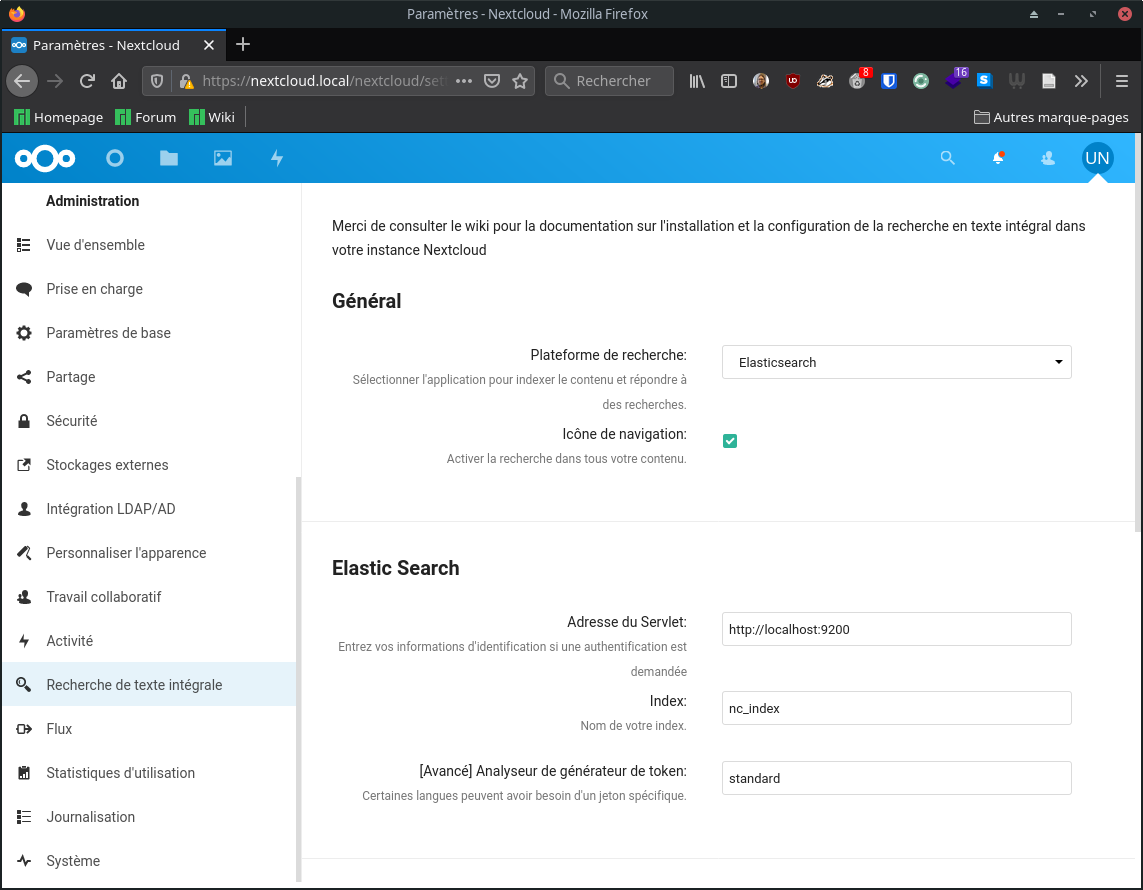
Task: Close the Paramètres - Nextcloud tab
Action: [208, 45]
